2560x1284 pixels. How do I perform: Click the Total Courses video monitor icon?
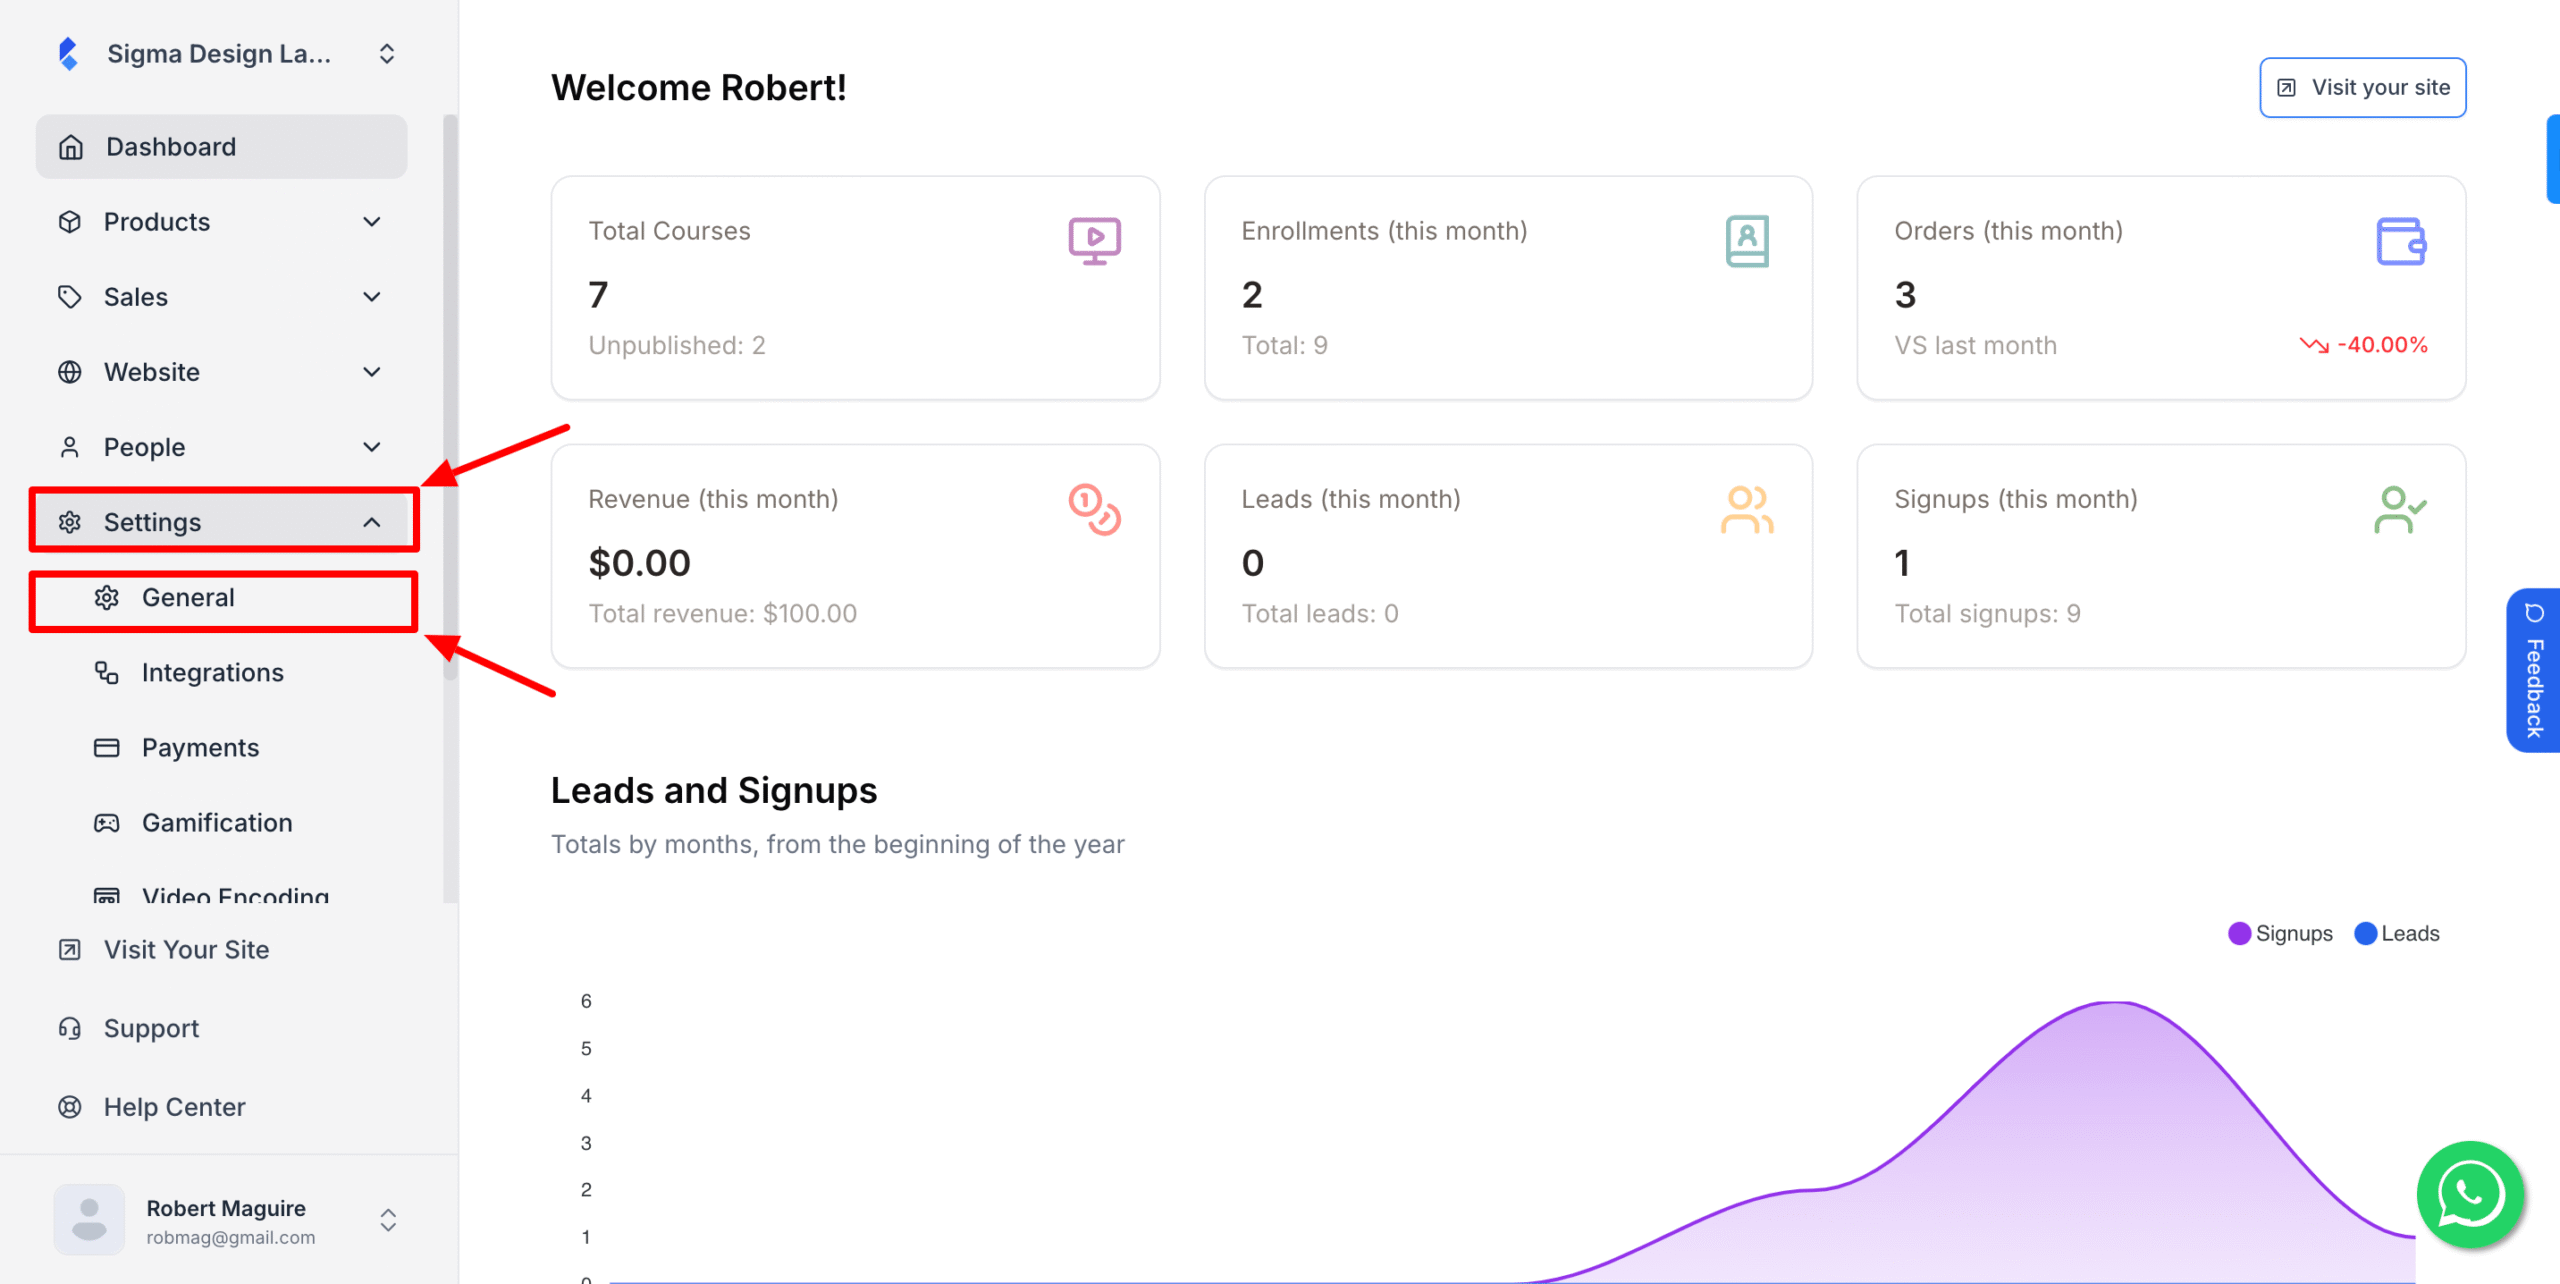tap(1094, 241)
